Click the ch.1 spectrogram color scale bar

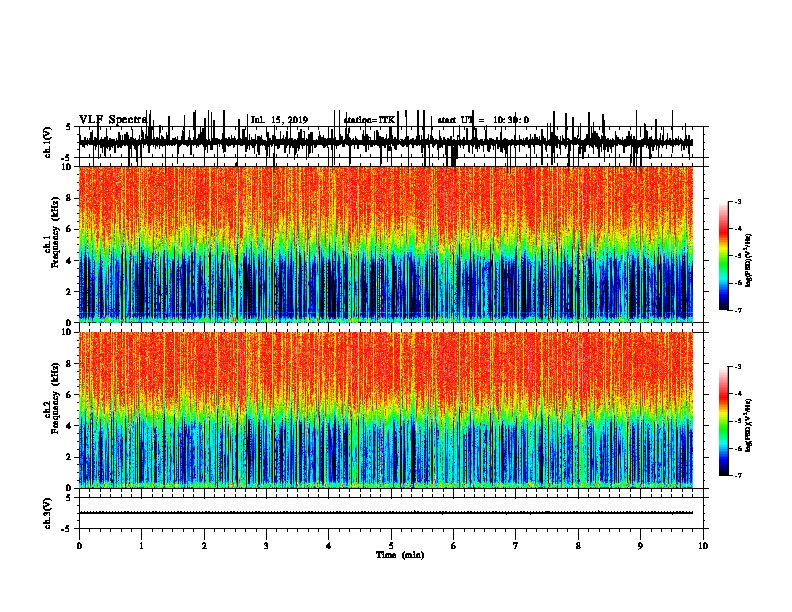point(723,256)
